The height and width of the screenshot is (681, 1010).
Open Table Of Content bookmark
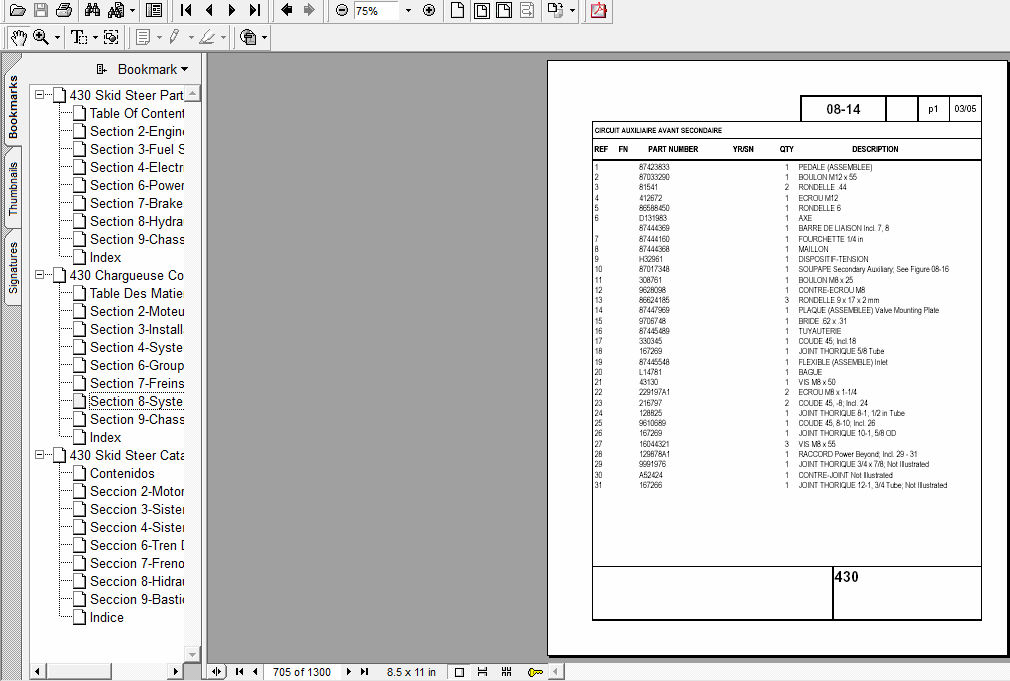pyautogui.click(x=137, y=113)
